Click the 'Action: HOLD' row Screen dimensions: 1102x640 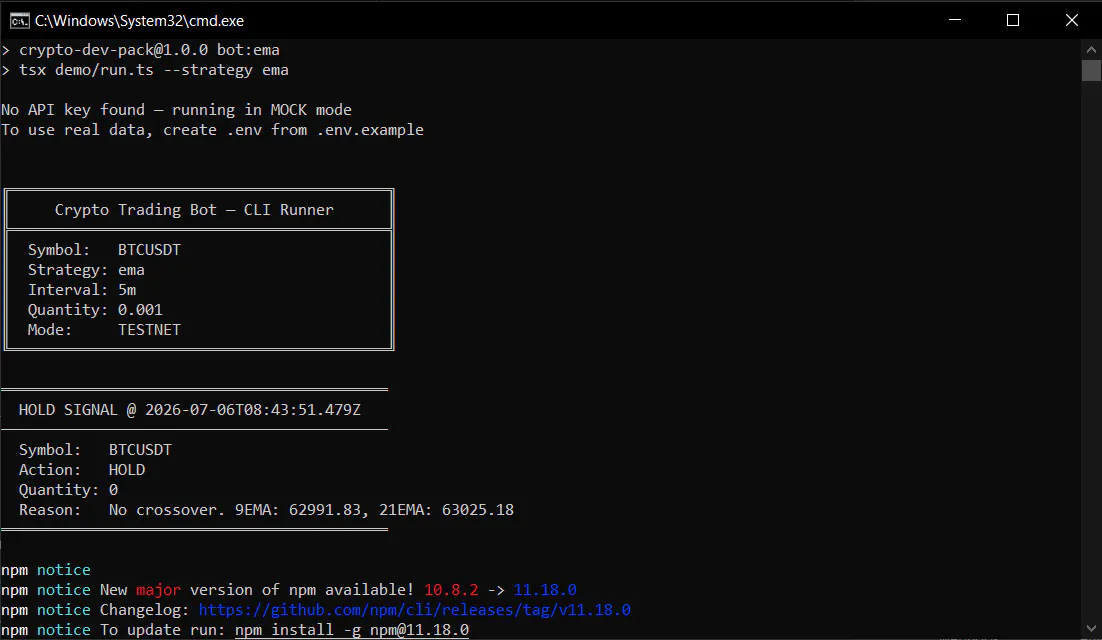pos(82,470)
